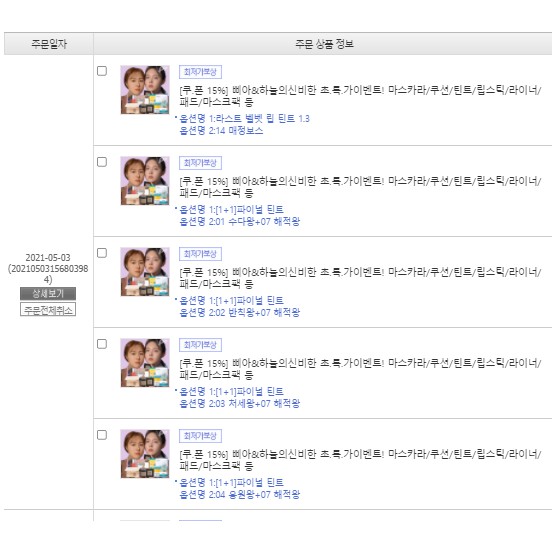
Task: Click the 주문 상품 정보 column header
Action: [x=324, y=44]
